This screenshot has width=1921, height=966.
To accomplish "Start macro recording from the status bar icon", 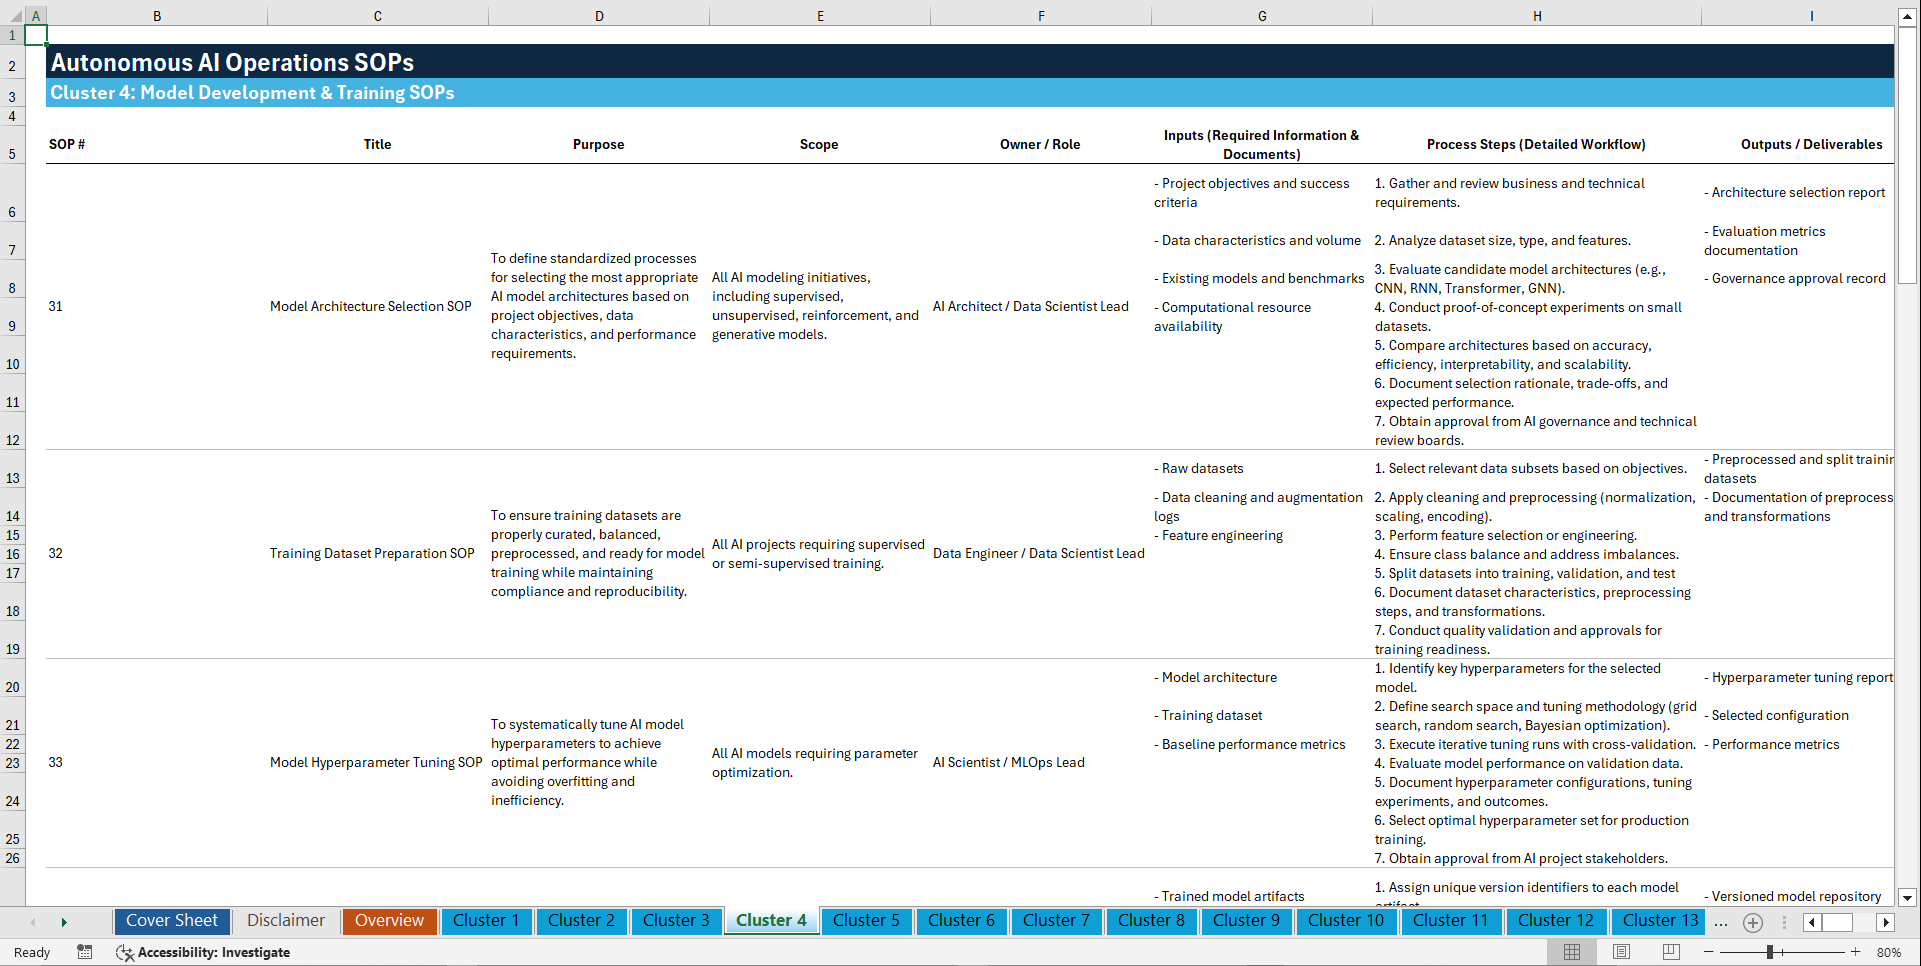I will (x=85, y=952).
